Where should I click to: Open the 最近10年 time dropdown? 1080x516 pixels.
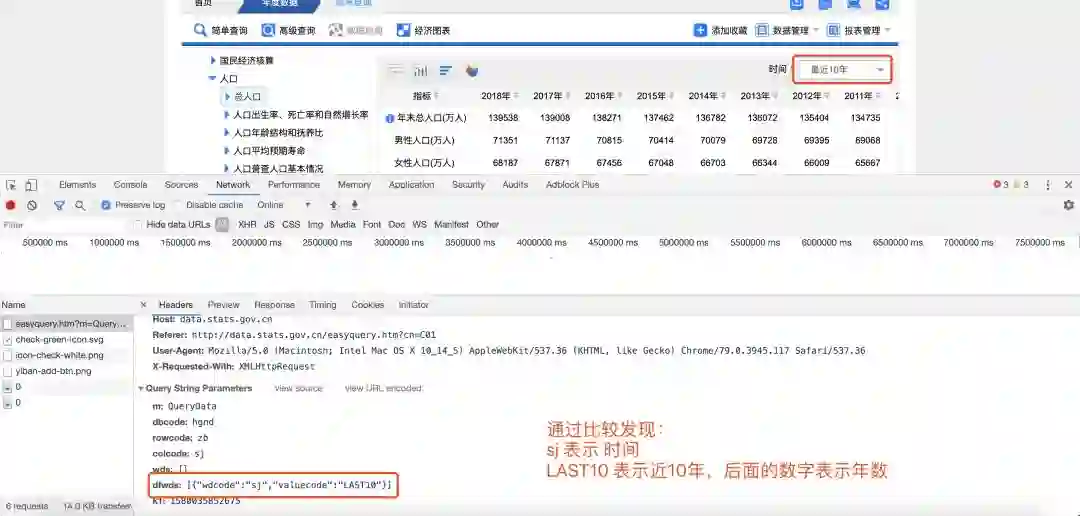tap(842, 70)
